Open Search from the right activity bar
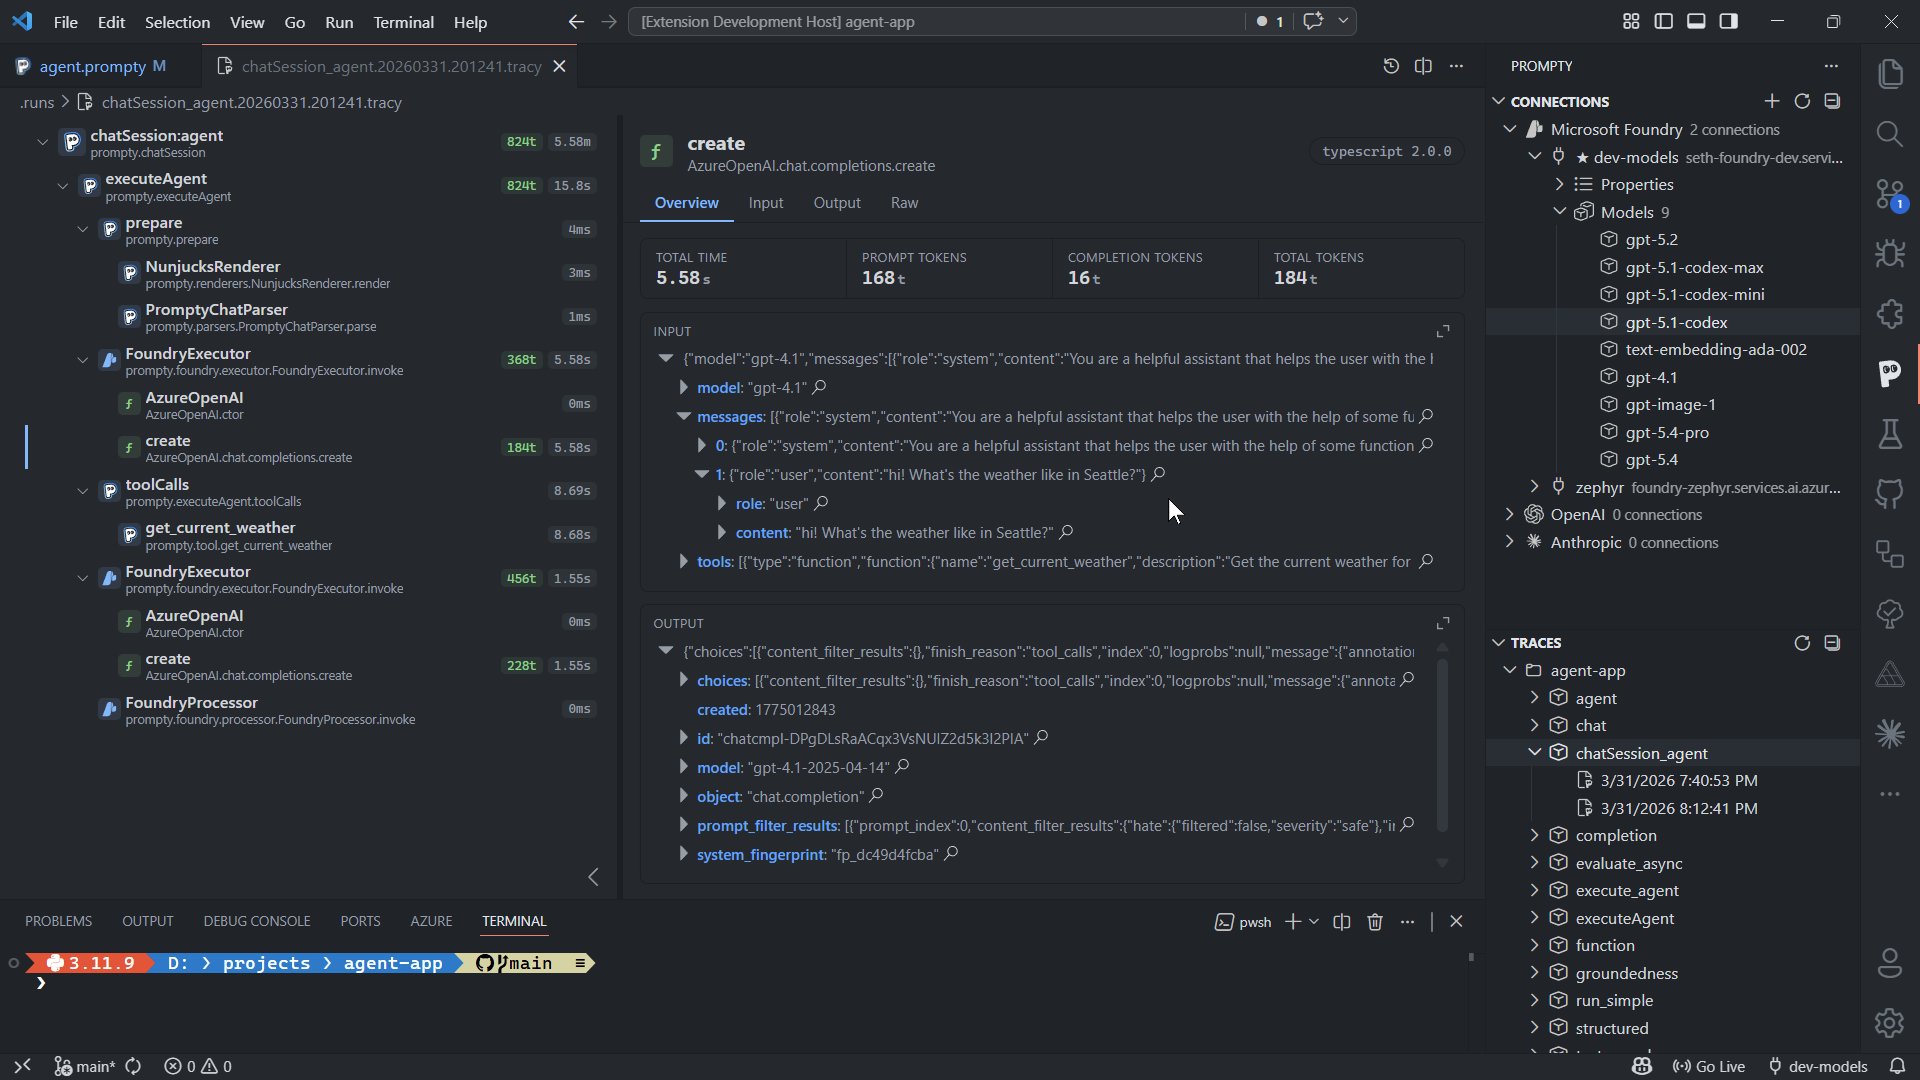This screenshot has height=1080, width=1920. click(x=1890, y=133)
